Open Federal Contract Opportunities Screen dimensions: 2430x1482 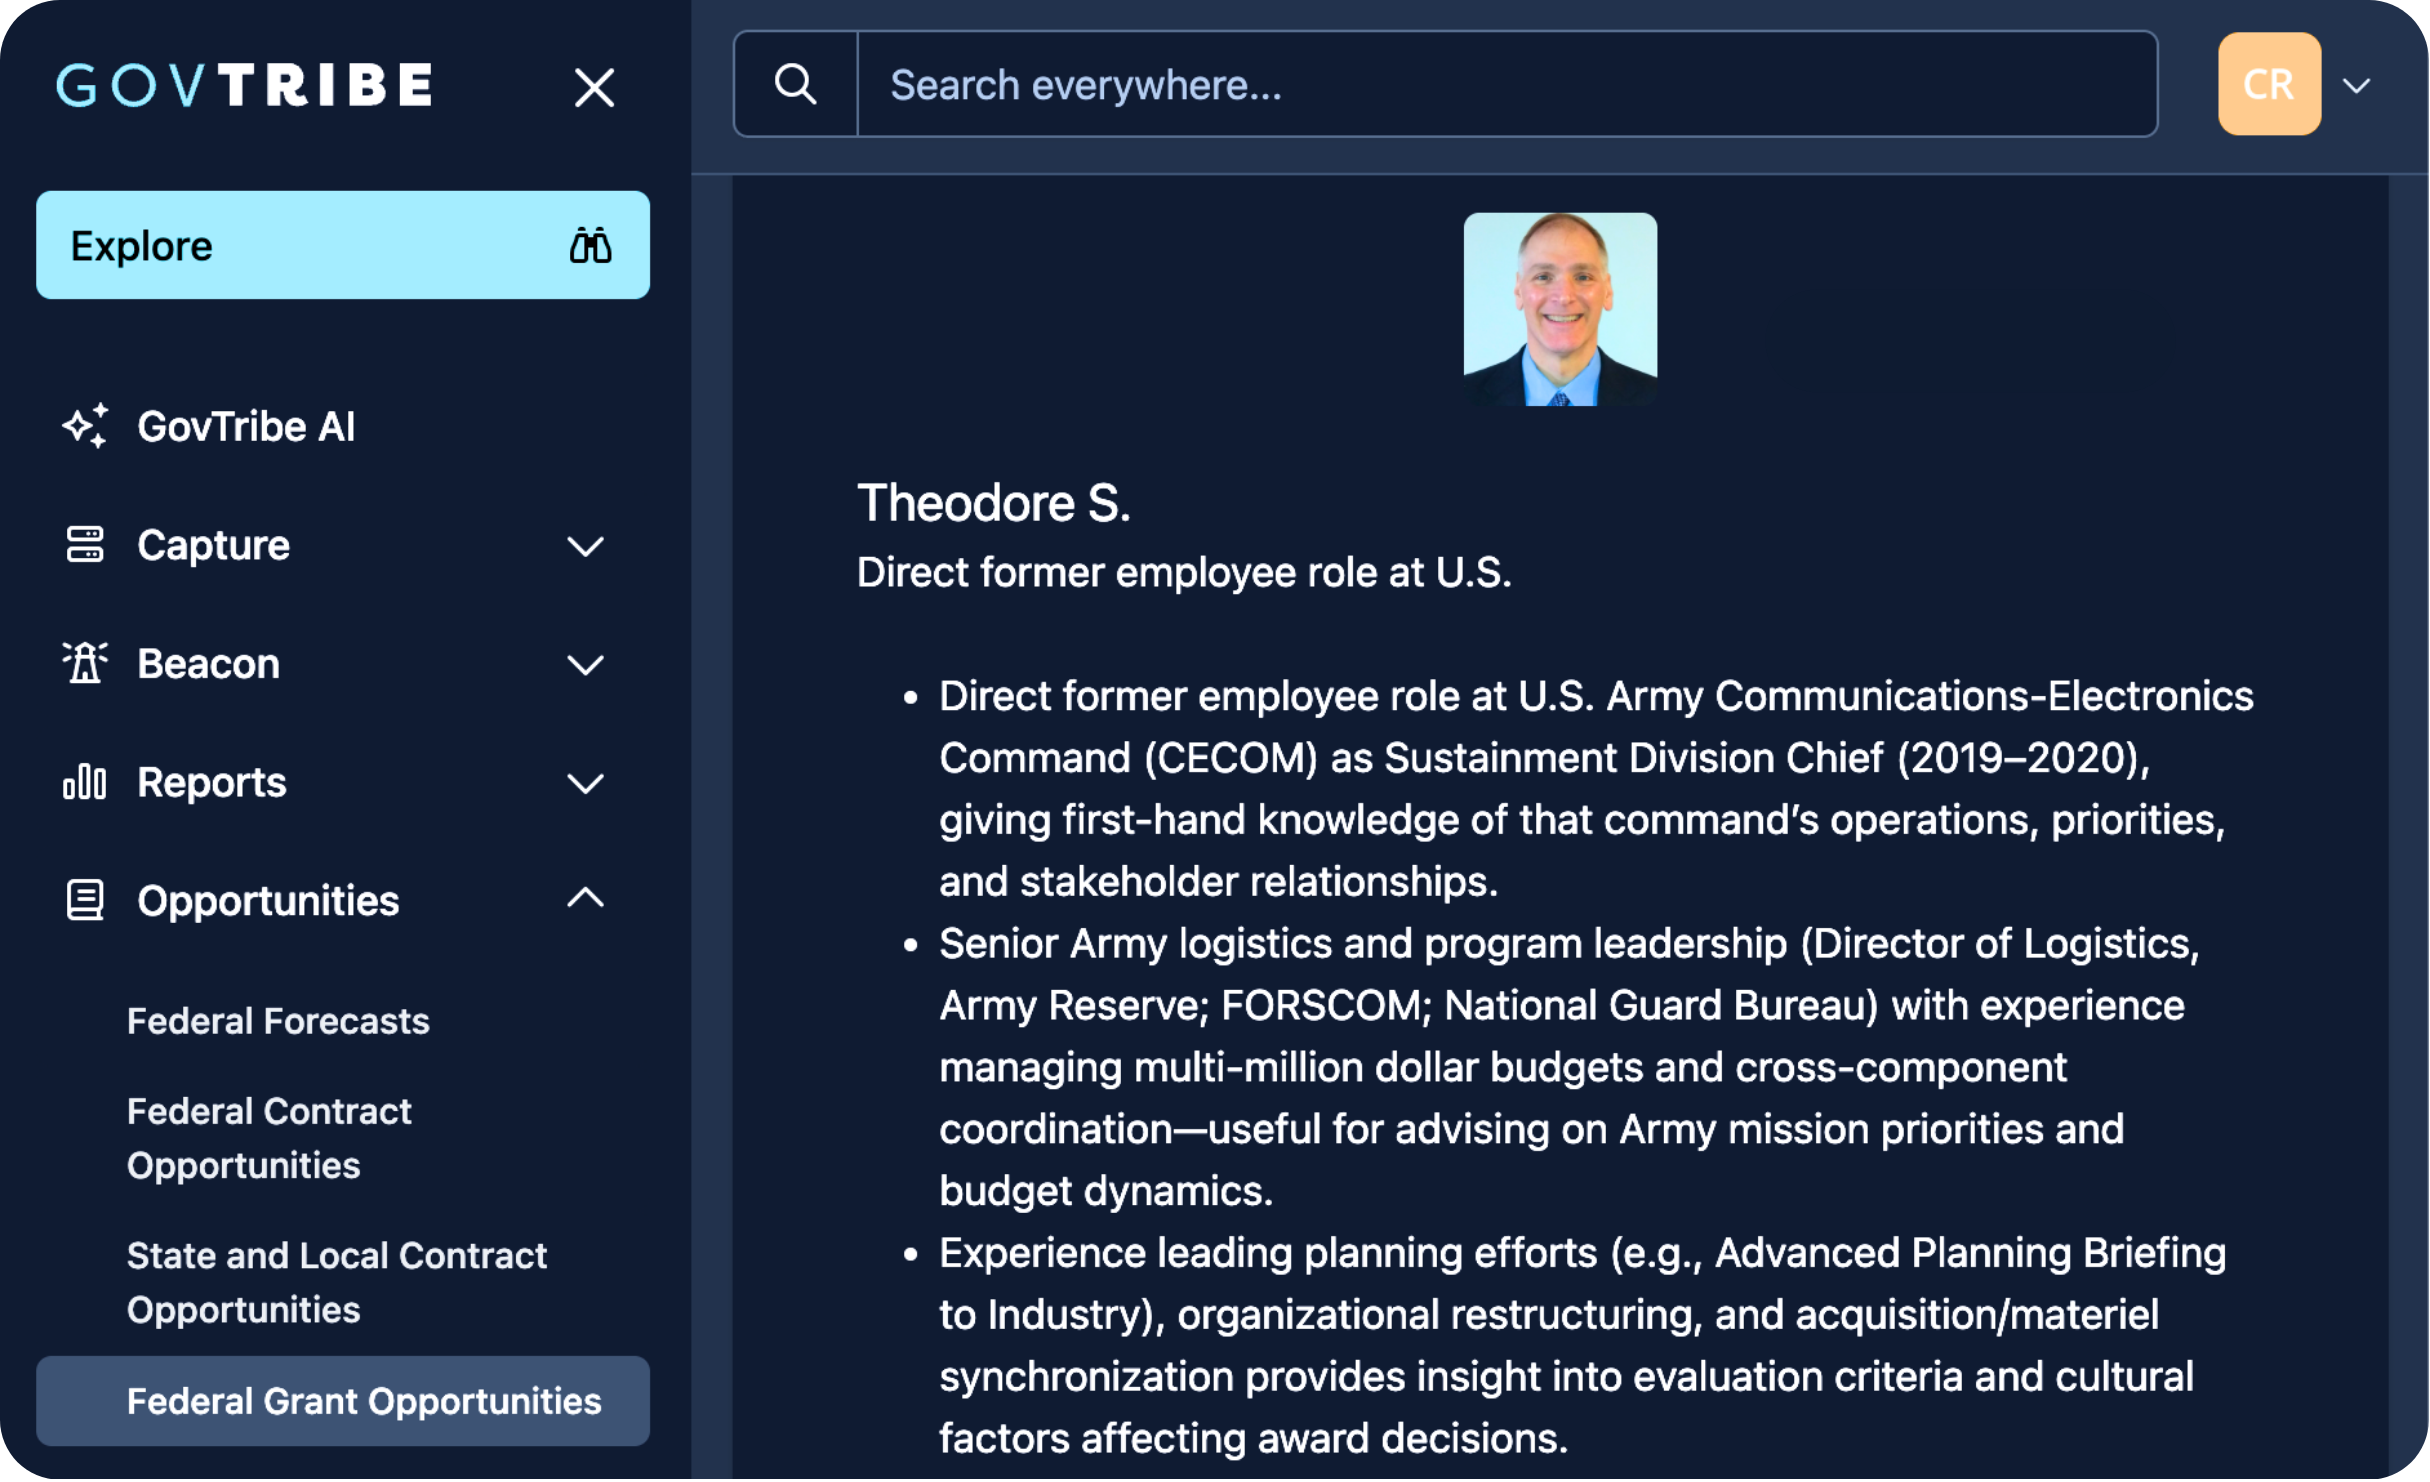269,1138
